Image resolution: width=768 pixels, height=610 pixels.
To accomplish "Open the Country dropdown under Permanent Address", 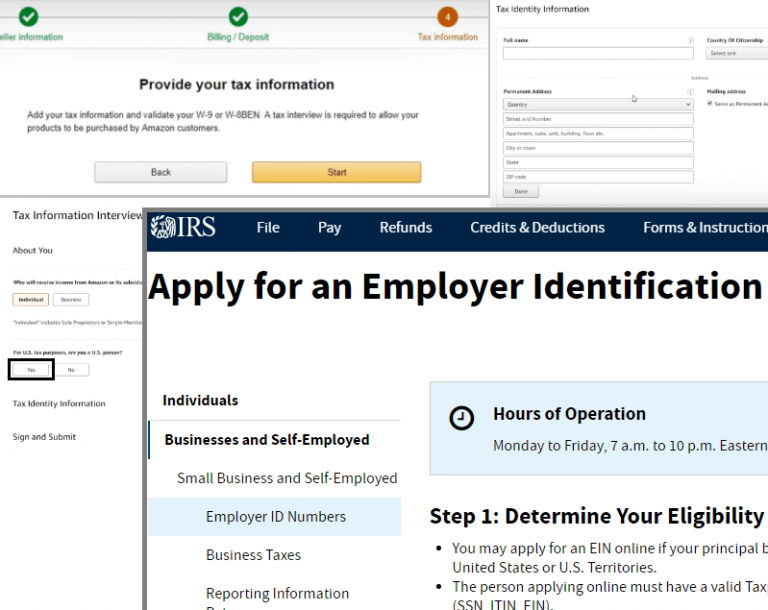I will [598, 104].
